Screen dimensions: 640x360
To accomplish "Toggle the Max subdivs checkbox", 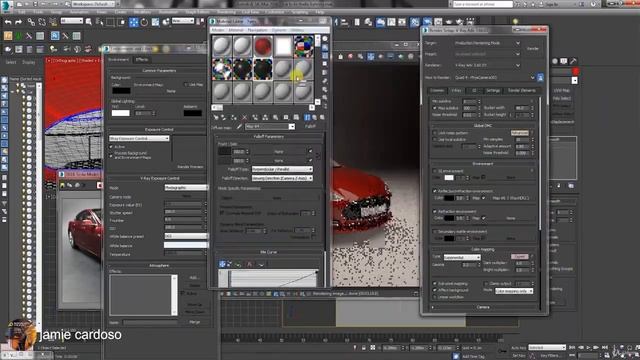I will 435,108.
